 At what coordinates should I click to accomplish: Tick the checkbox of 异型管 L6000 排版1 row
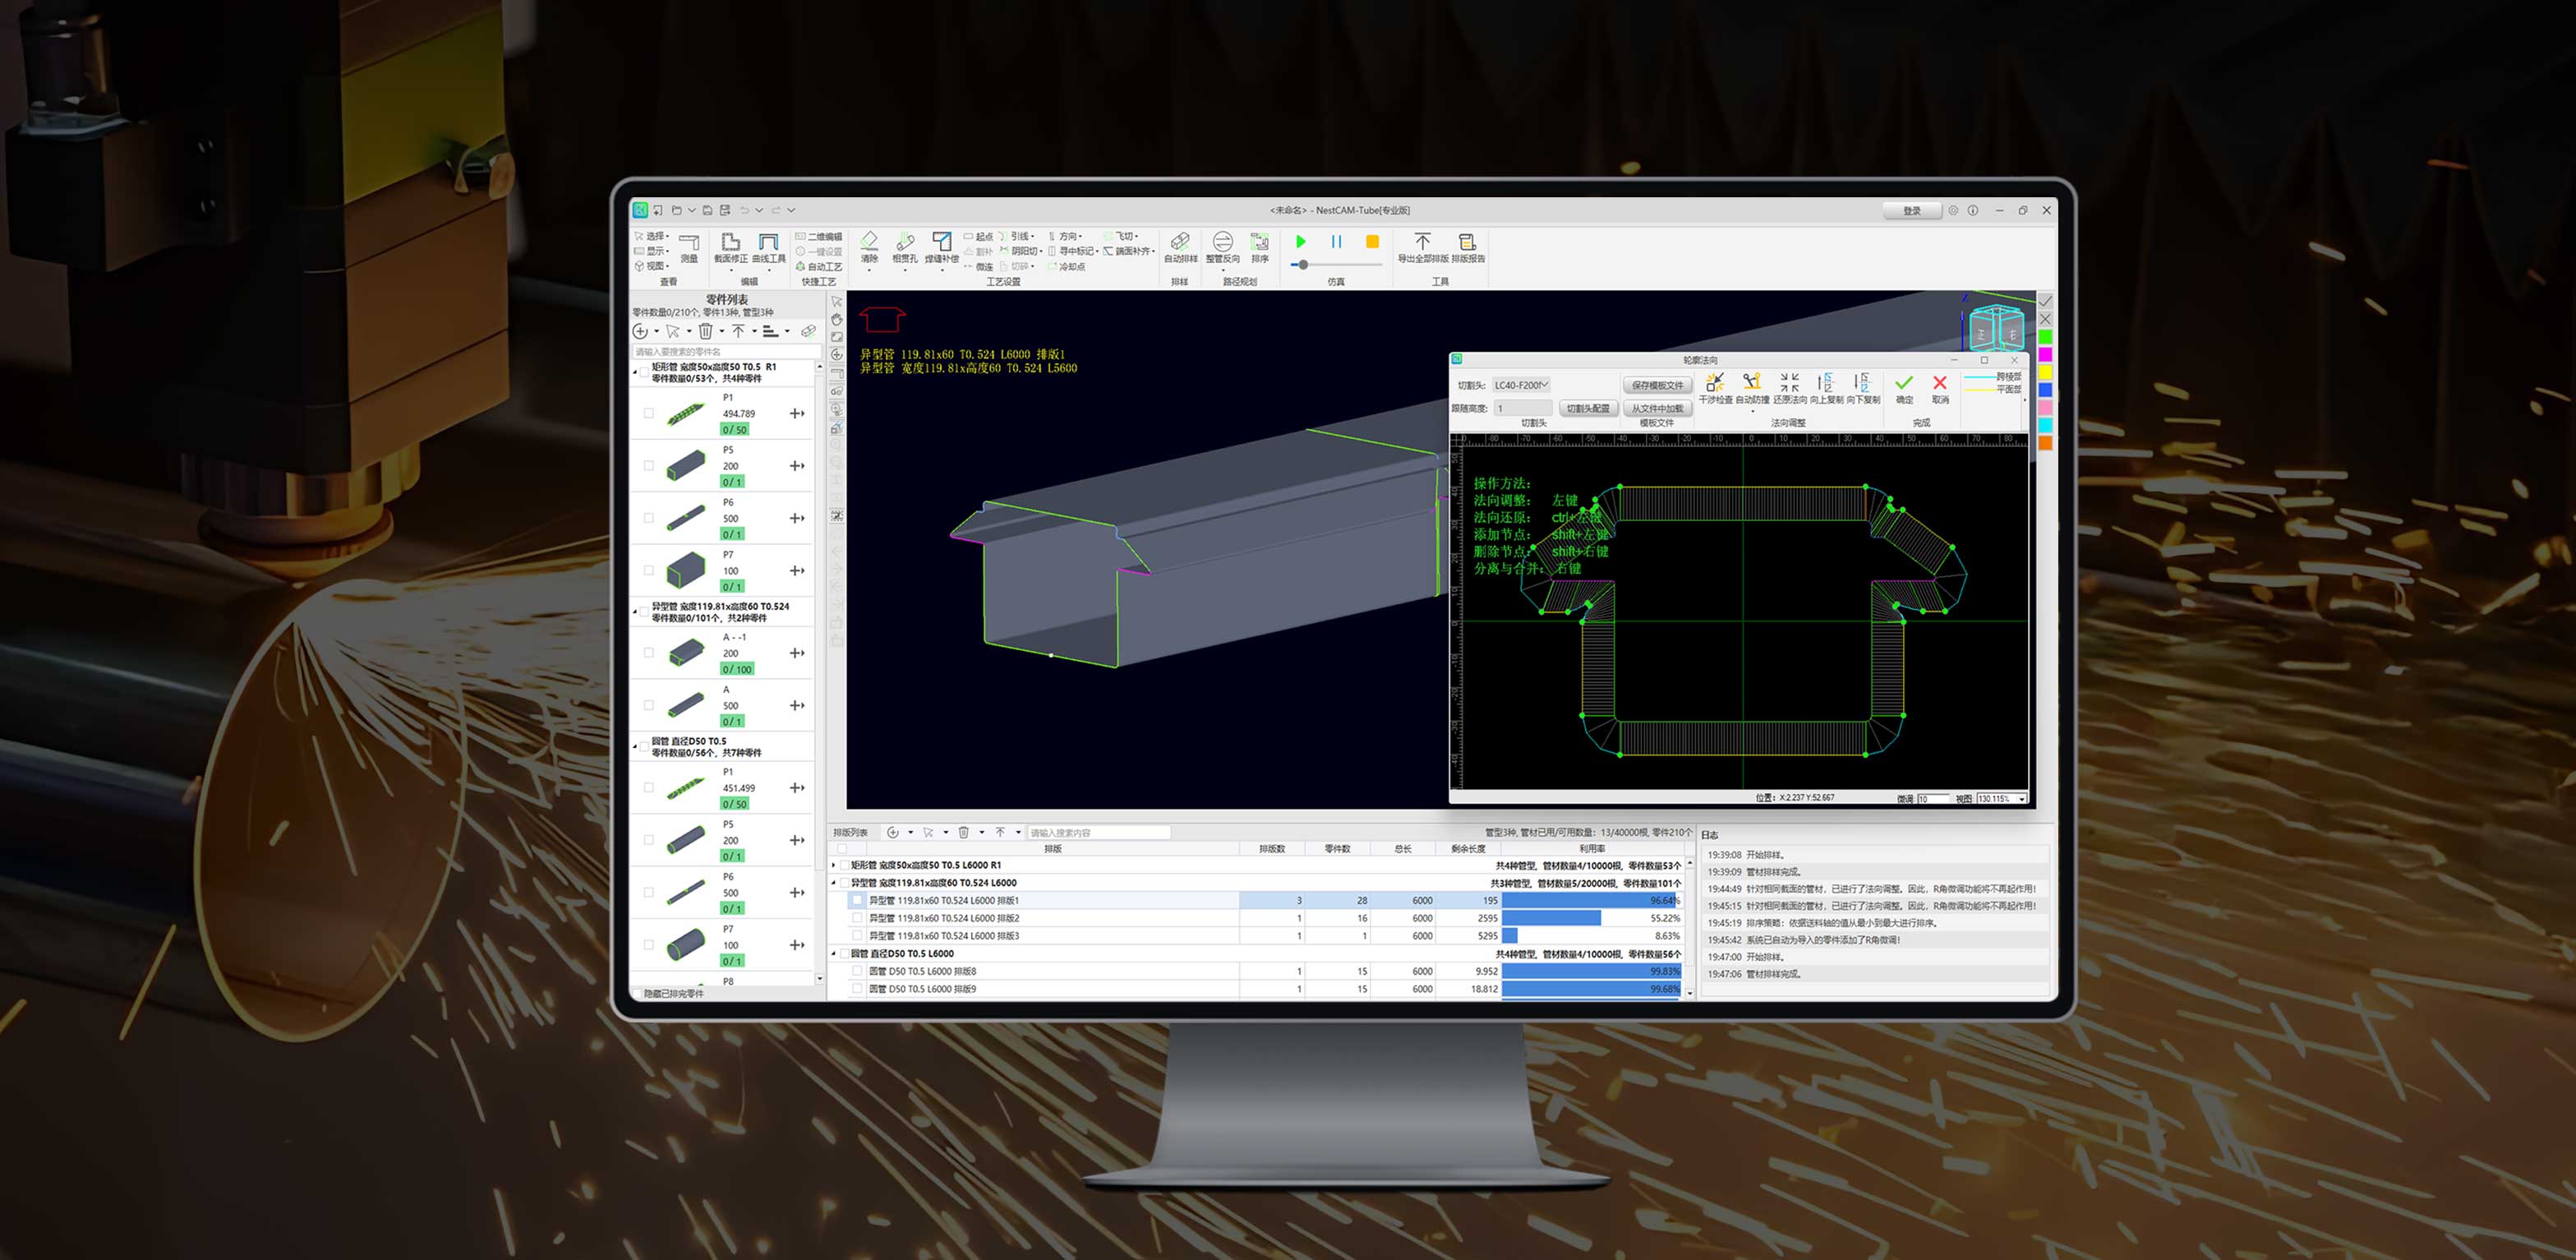pos(857,900)
